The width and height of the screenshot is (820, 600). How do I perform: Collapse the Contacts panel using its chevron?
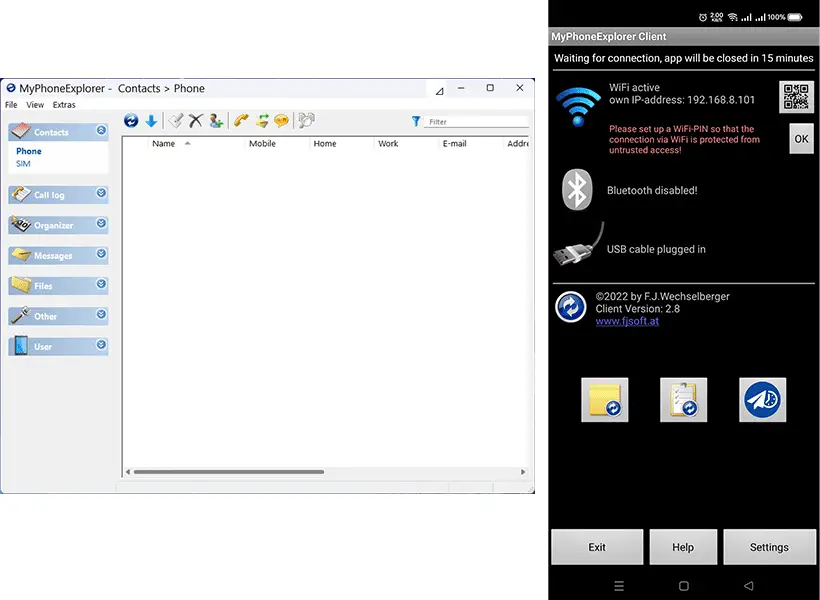(101, 130)
